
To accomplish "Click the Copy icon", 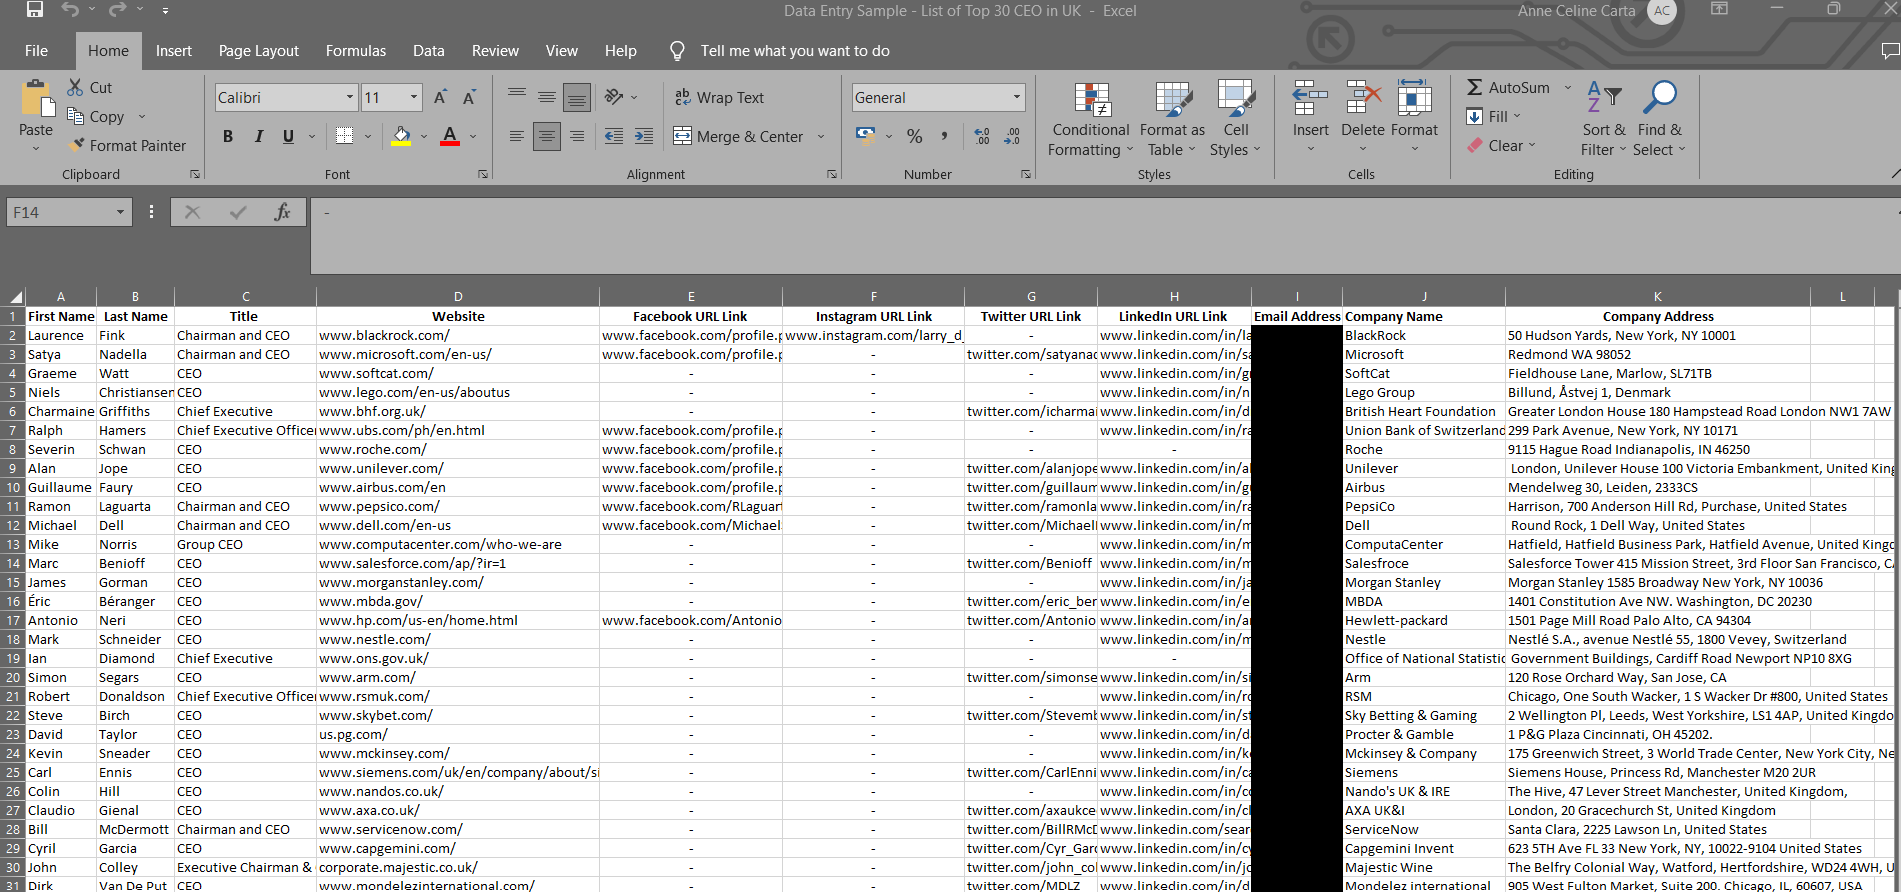I will point(75,117).
